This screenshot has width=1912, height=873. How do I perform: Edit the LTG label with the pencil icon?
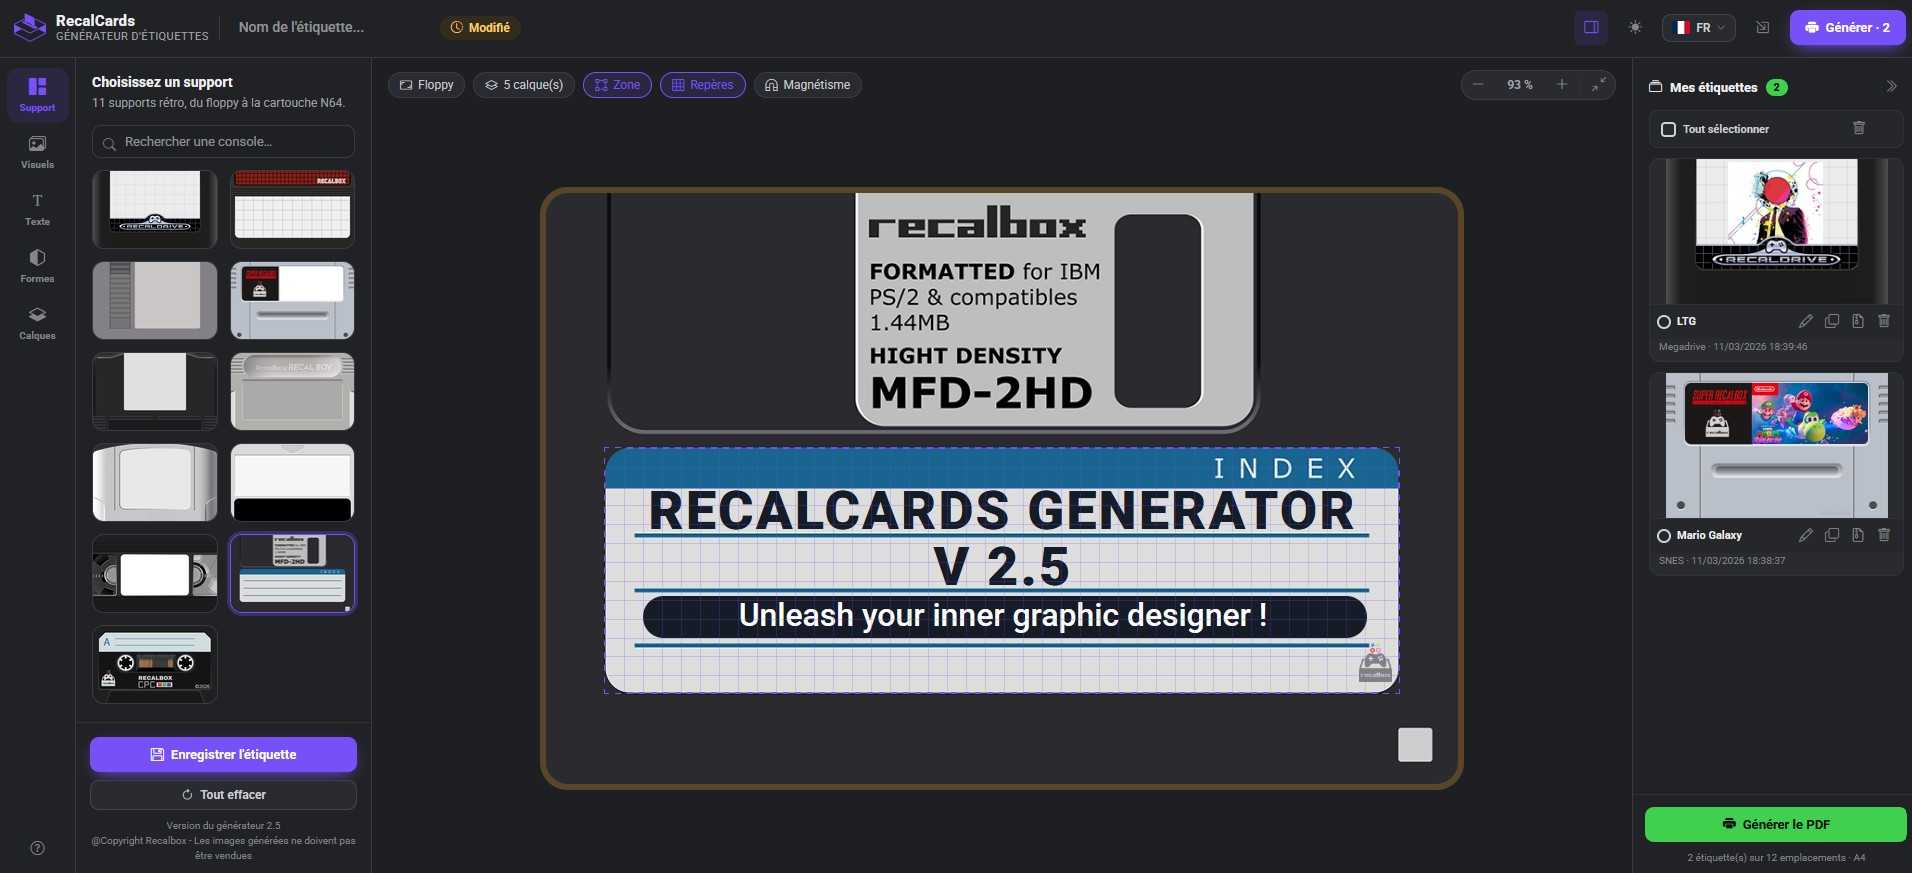(x=1805, y=321)
